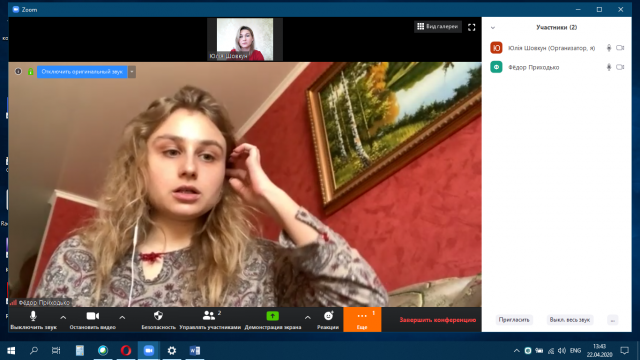Collapse participants panel chevron
640x360 pixels.
coord(493,28)
